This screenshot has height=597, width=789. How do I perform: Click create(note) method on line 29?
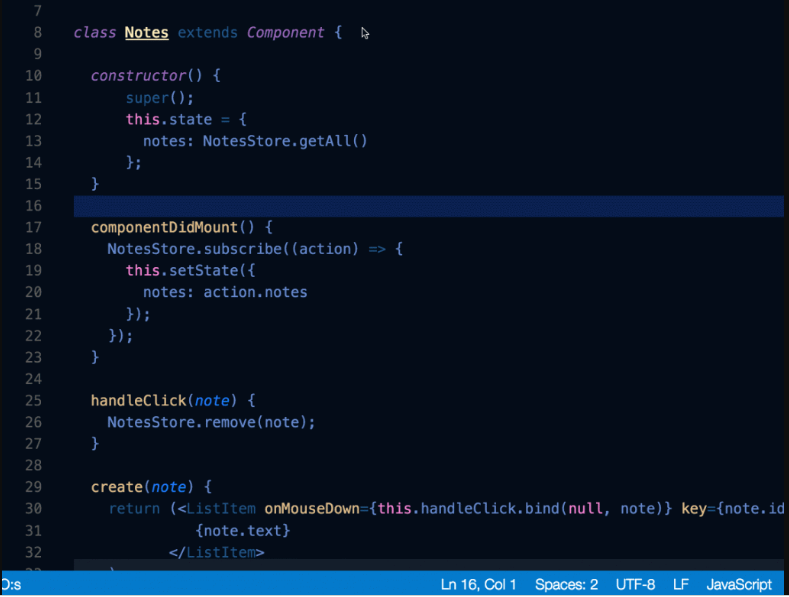coord(142,487)
